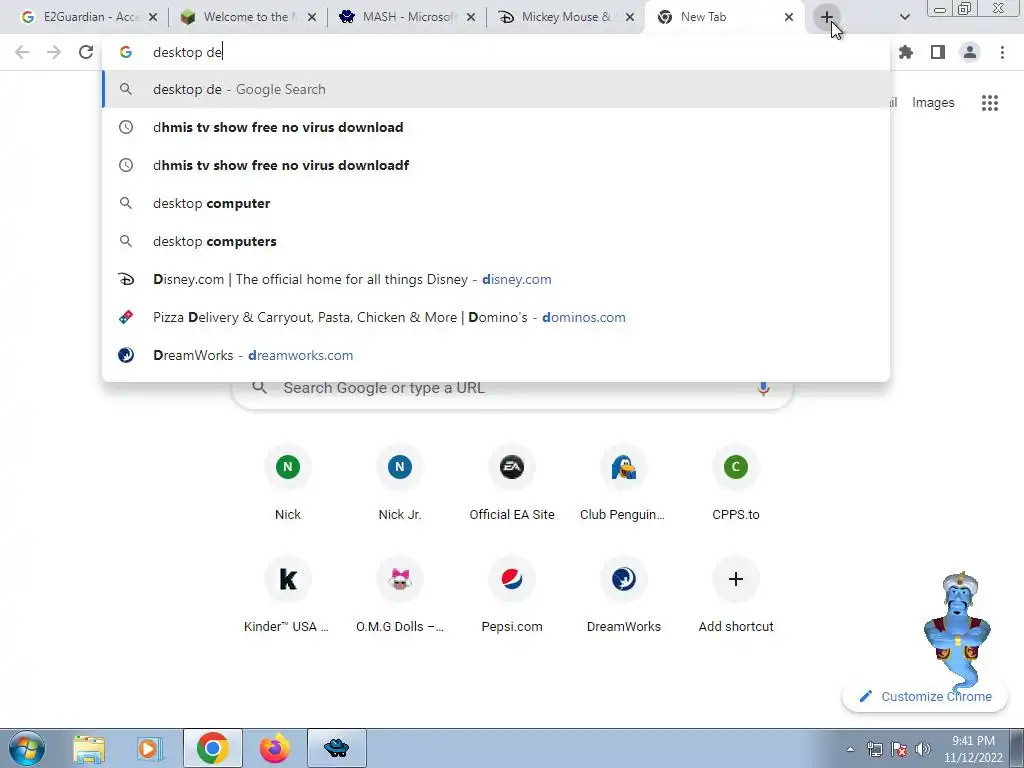Open File Explorer from the taskbar
This screenshot has width=1024, height=768.
coord(89,748)
